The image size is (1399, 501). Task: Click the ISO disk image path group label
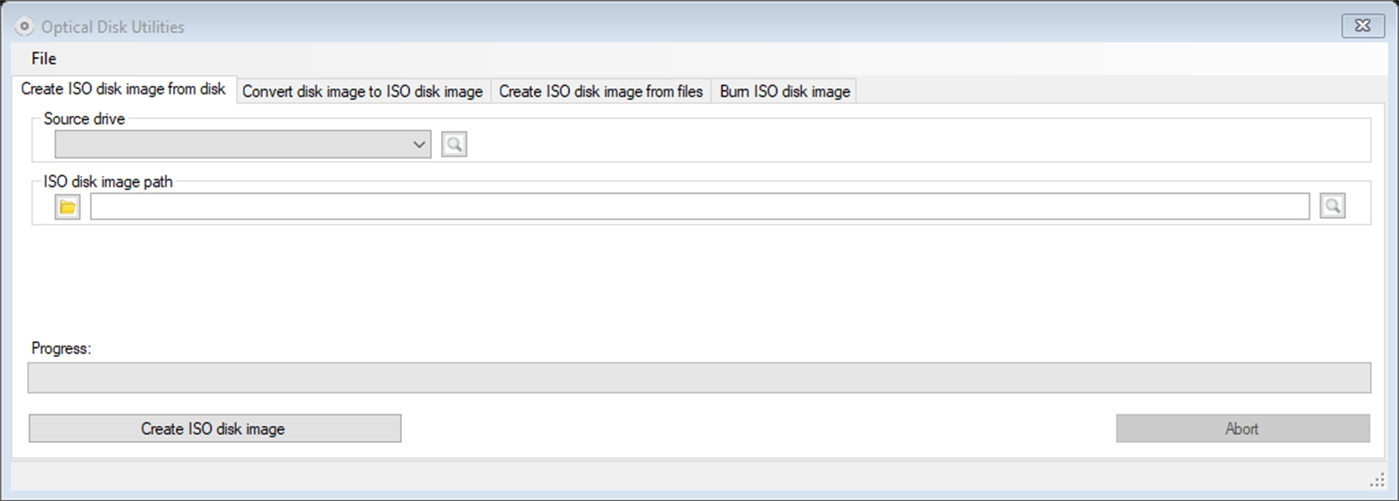pos(109,182)
